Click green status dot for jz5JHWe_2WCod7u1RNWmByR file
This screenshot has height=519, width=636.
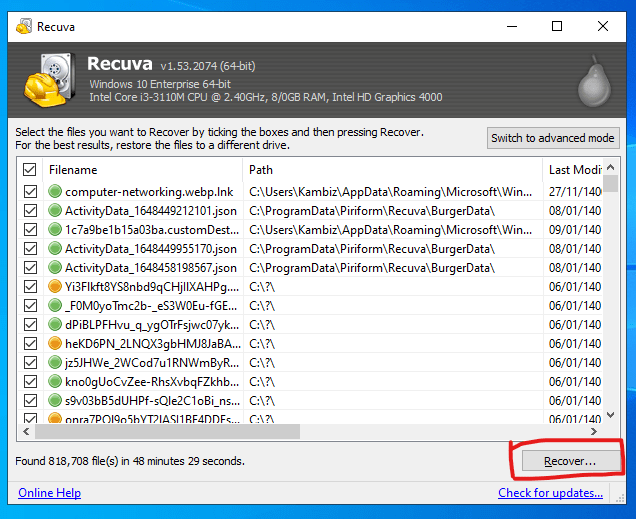pos(55,362)
